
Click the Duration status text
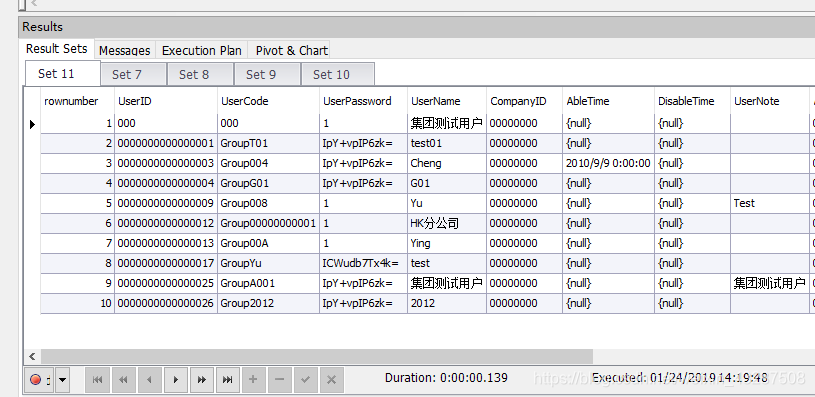(x=446, y=378)
